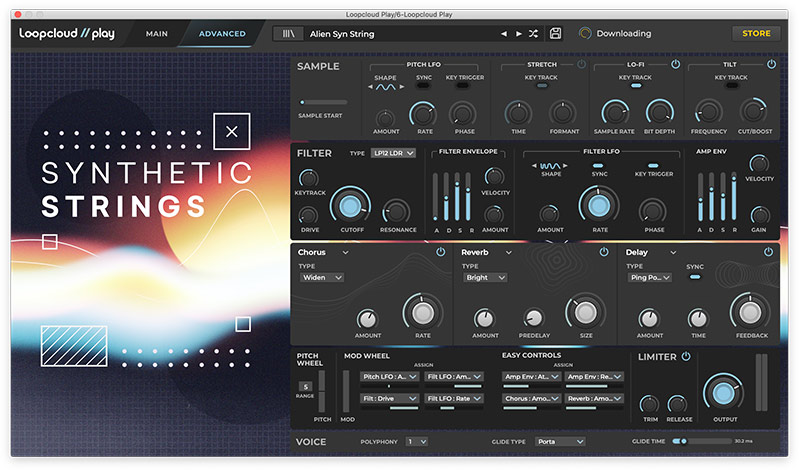Toggle the Lo-Fi power icon

tap(675, 65)
